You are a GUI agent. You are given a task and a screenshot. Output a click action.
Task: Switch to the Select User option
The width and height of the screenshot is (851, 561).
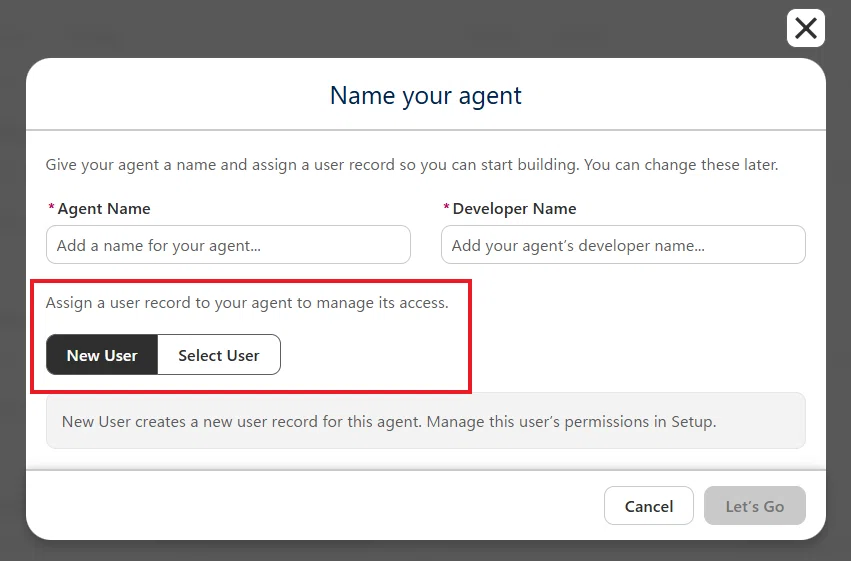(219, 355)
